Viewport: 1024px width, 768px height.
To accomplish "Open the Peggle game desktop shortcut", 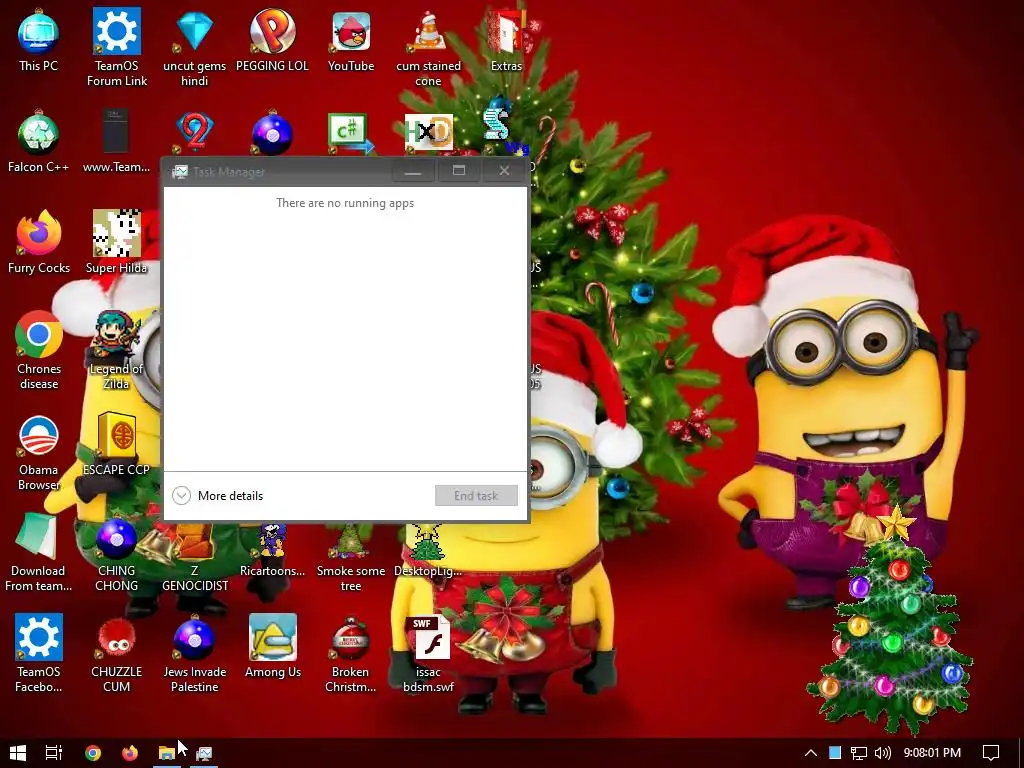I will click(x=272, y=40).
